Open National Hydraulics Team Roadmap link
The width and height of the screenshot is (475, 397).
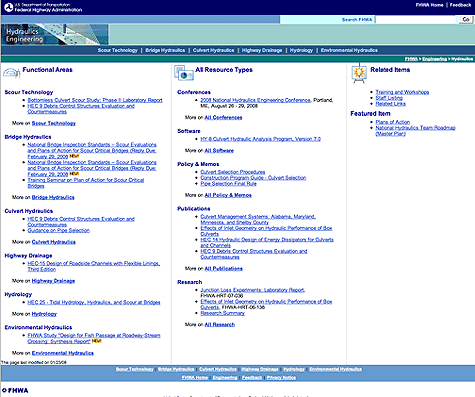(415, 131)
